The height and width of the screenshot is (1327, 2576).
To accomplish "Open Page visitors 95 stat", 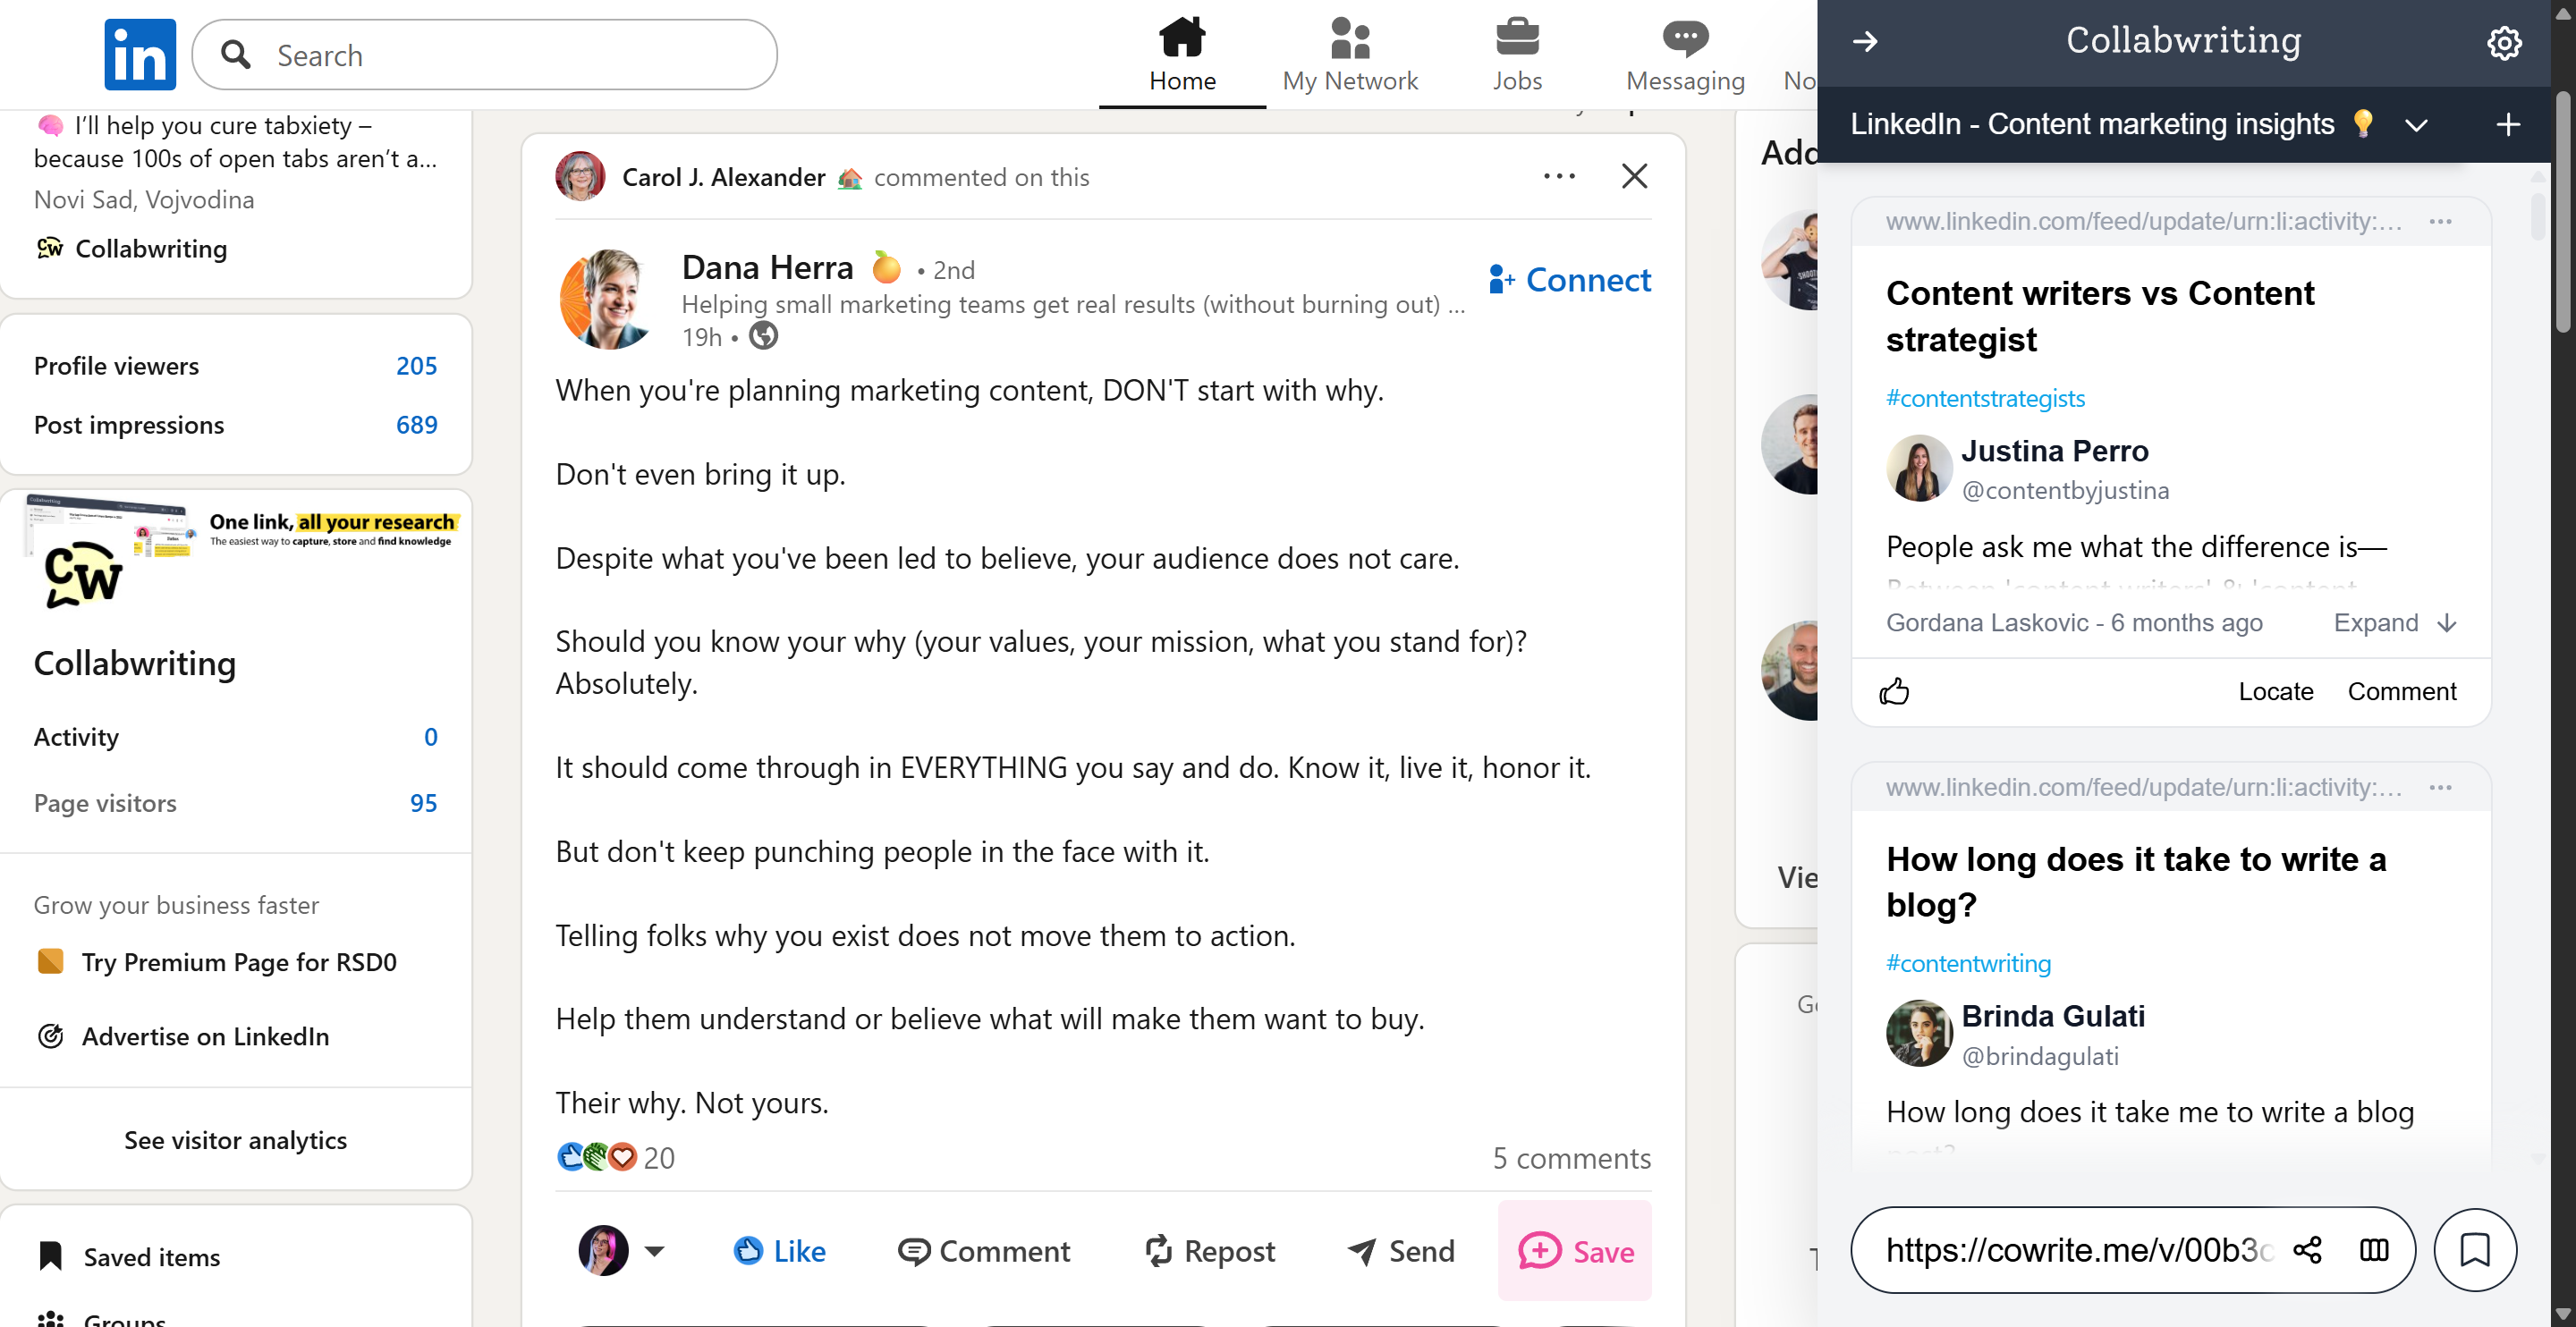I will tap(236, 803).
